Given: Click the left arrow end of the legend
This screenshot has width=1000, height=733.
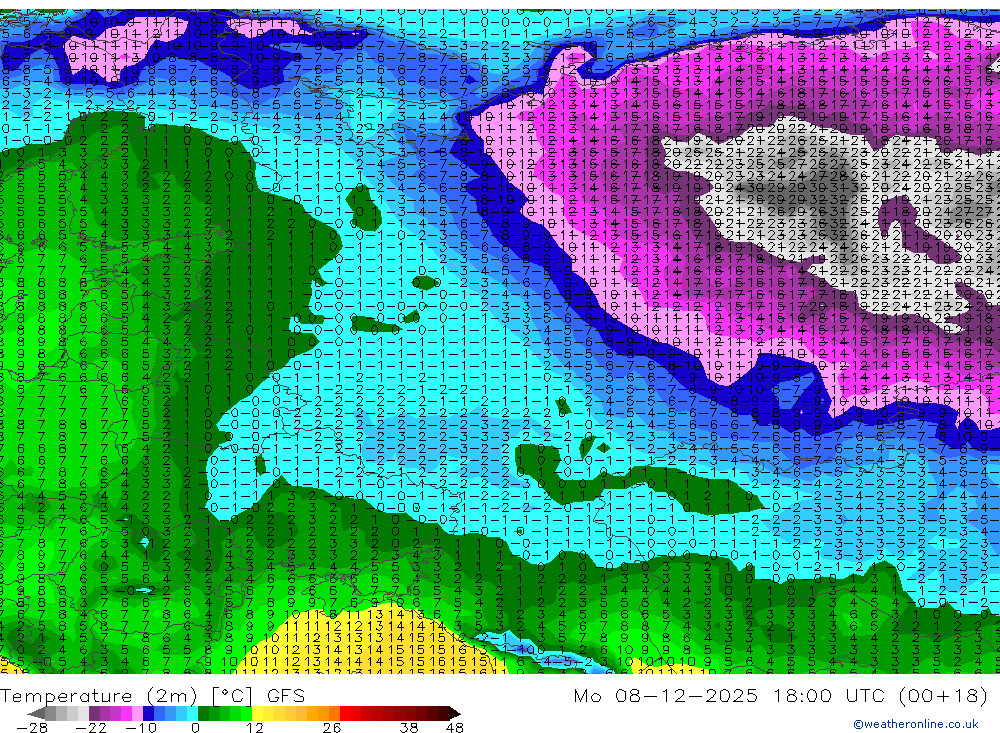Looking at the screenshot, I should [x=36, y=713].
